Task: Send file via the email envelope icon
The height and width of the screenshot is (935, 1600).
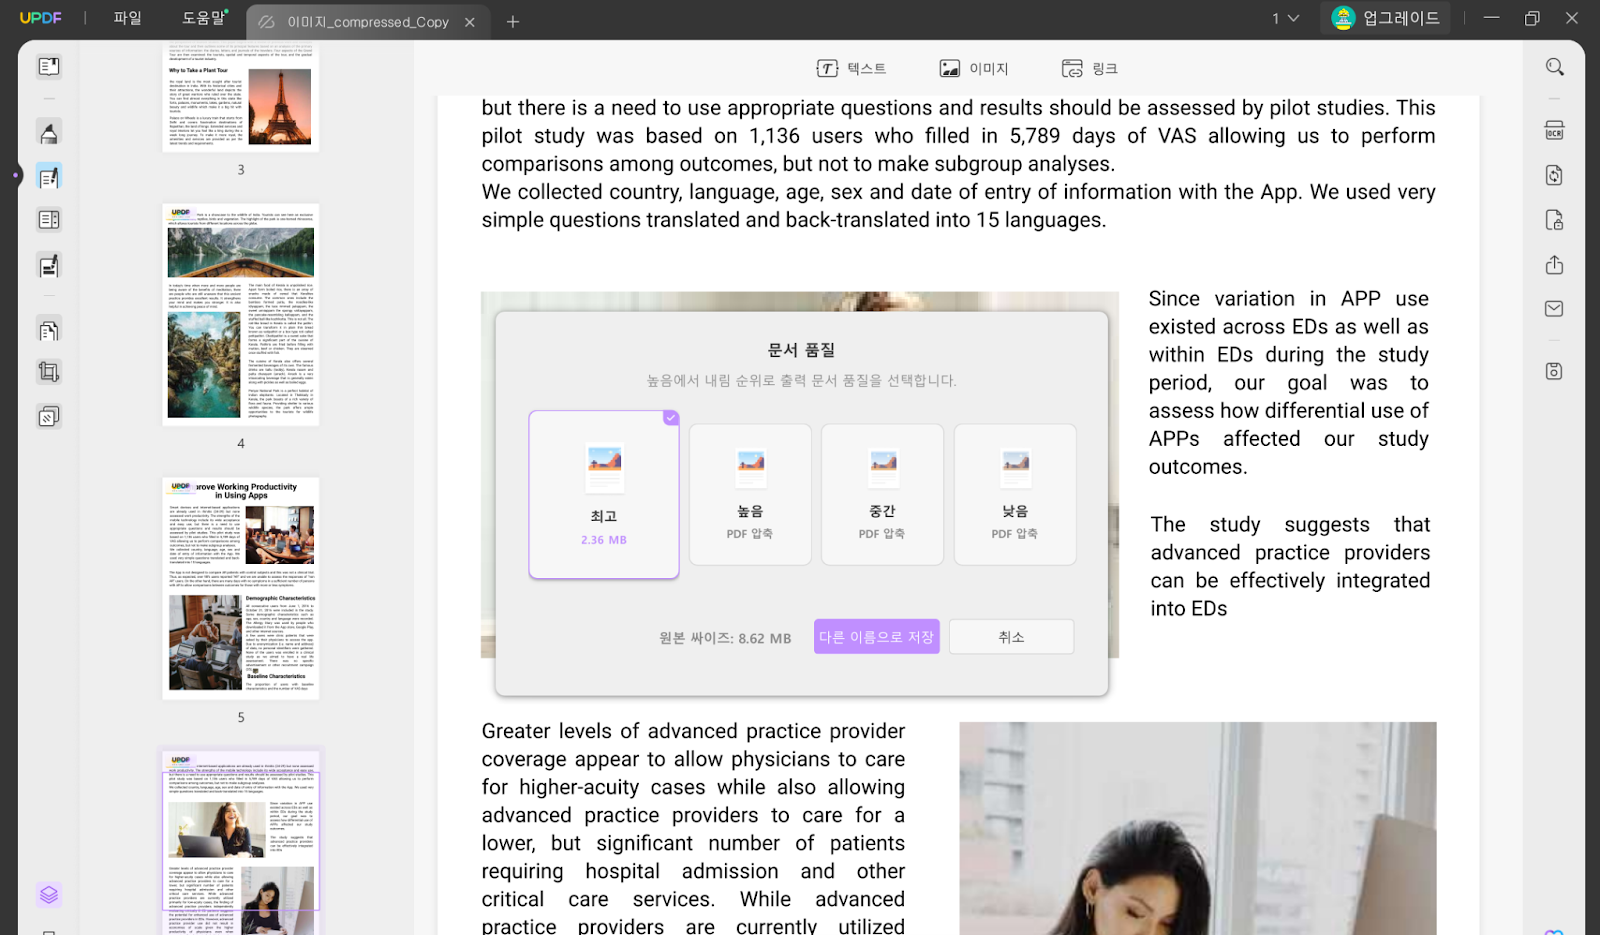Action: 1554,309
